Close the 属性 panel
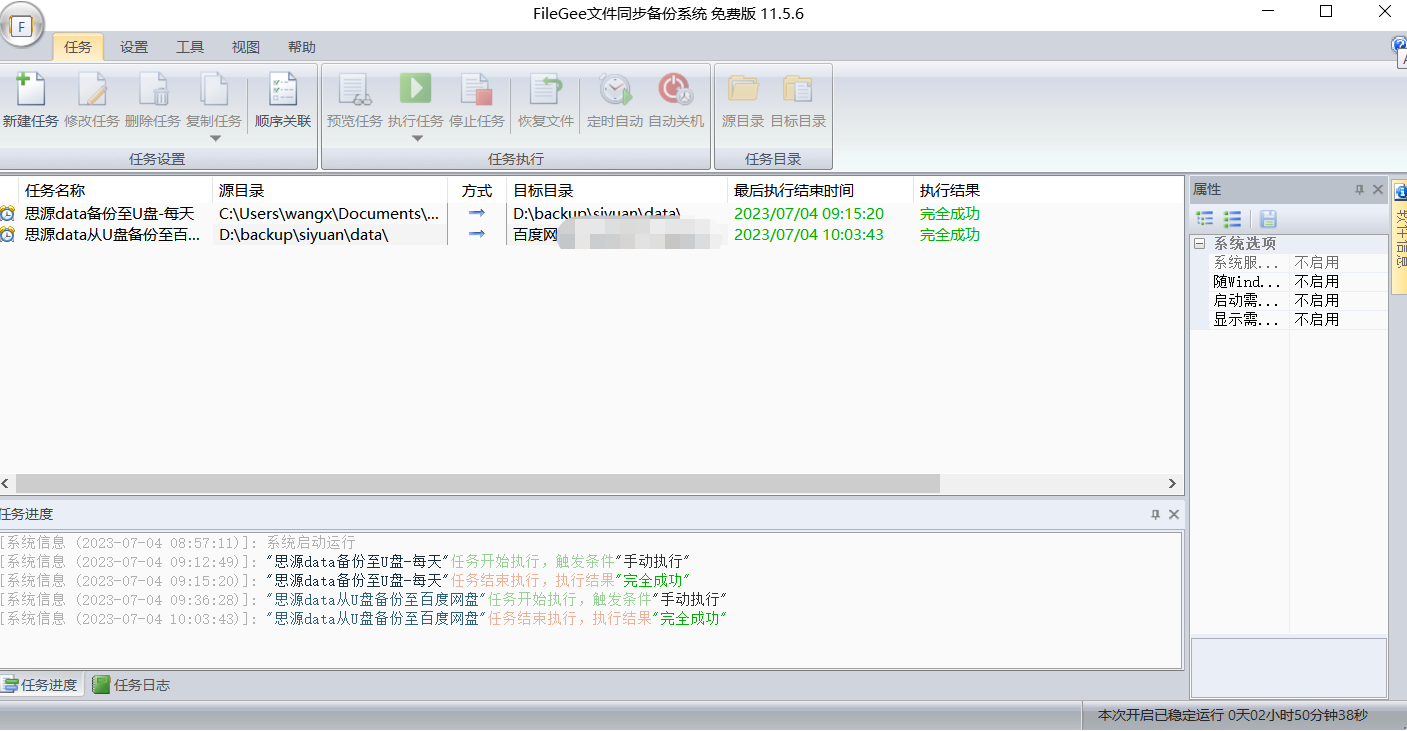The height and width of the screenshot is (731, 1407). 1377,190
